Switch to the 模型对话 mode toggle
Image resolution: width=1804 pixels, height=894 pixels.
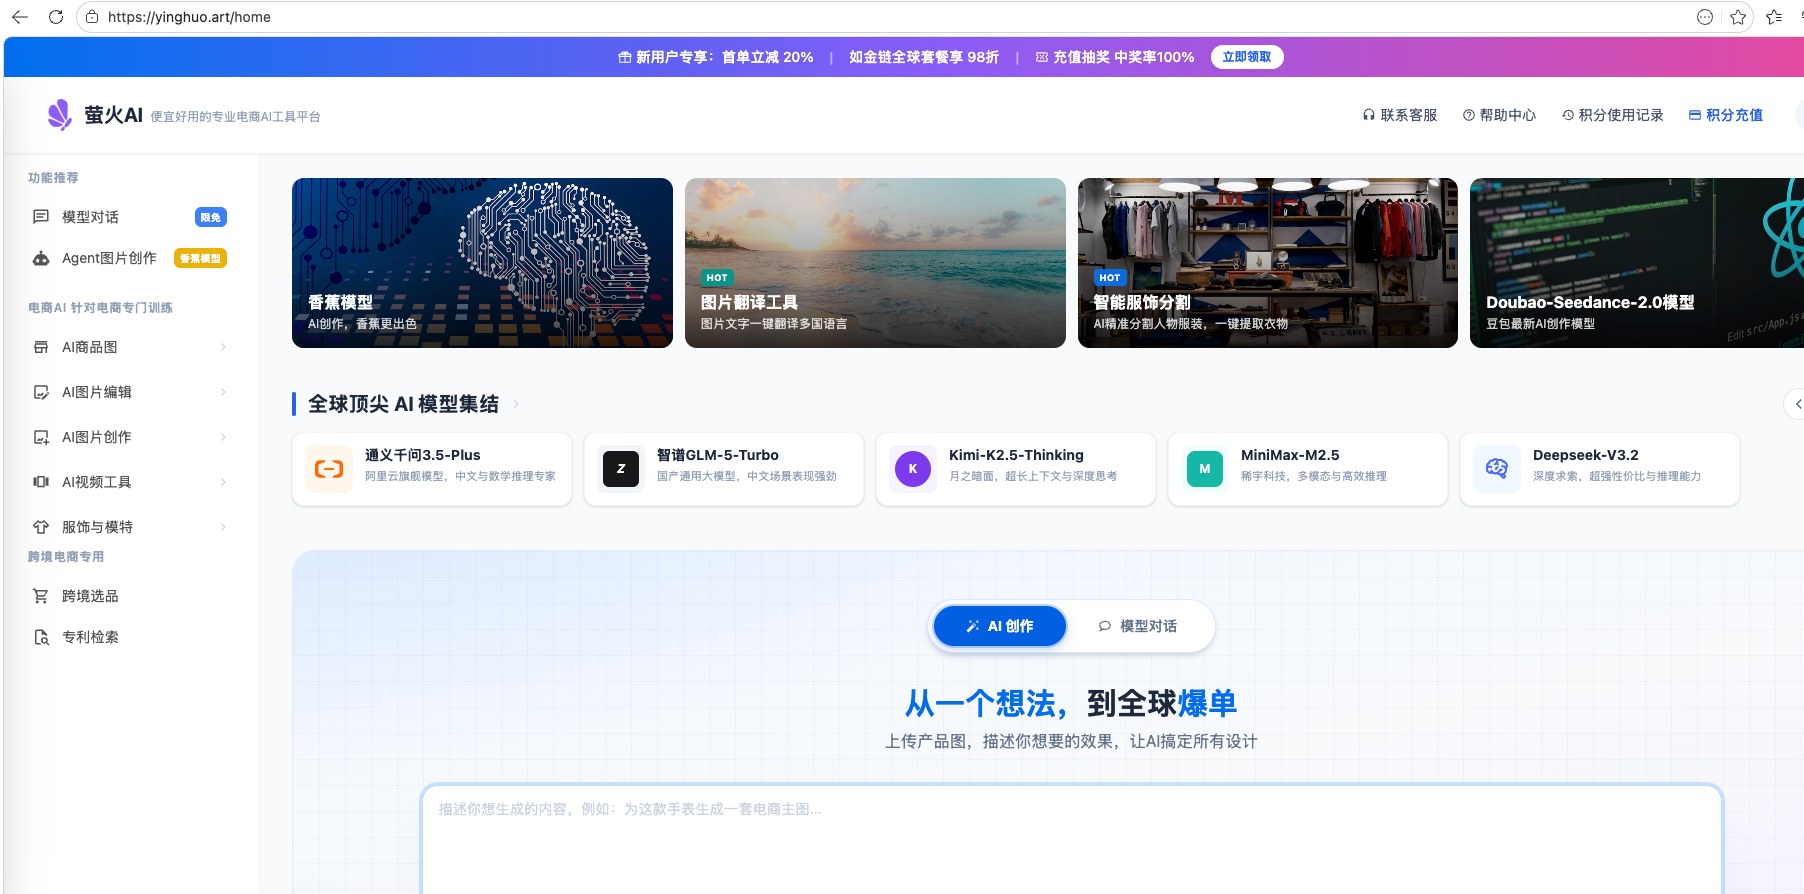[1138, 626]
